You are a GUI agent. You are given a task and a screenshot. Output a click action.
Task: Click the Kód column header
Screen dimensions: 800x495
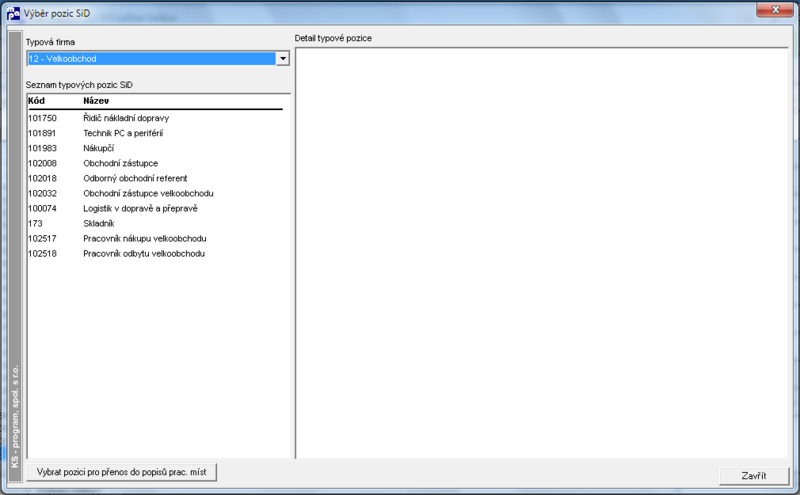point(37,101)
